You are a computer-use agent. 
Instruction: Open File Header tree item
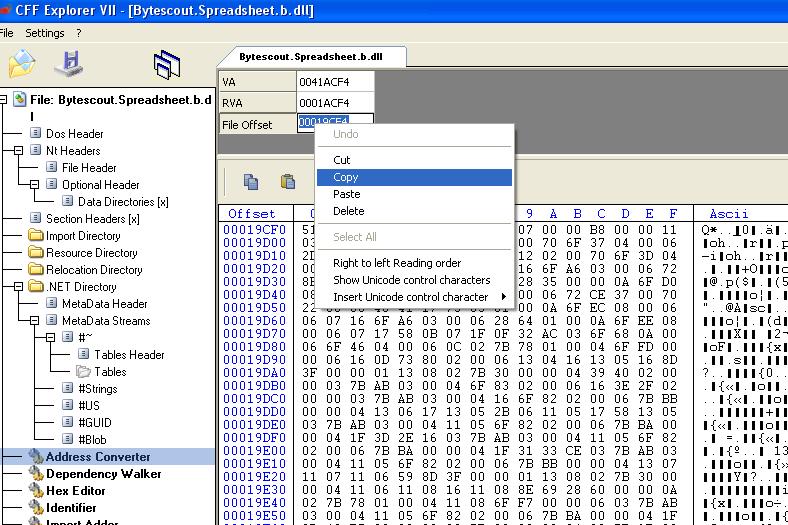(x=89, y=168)
